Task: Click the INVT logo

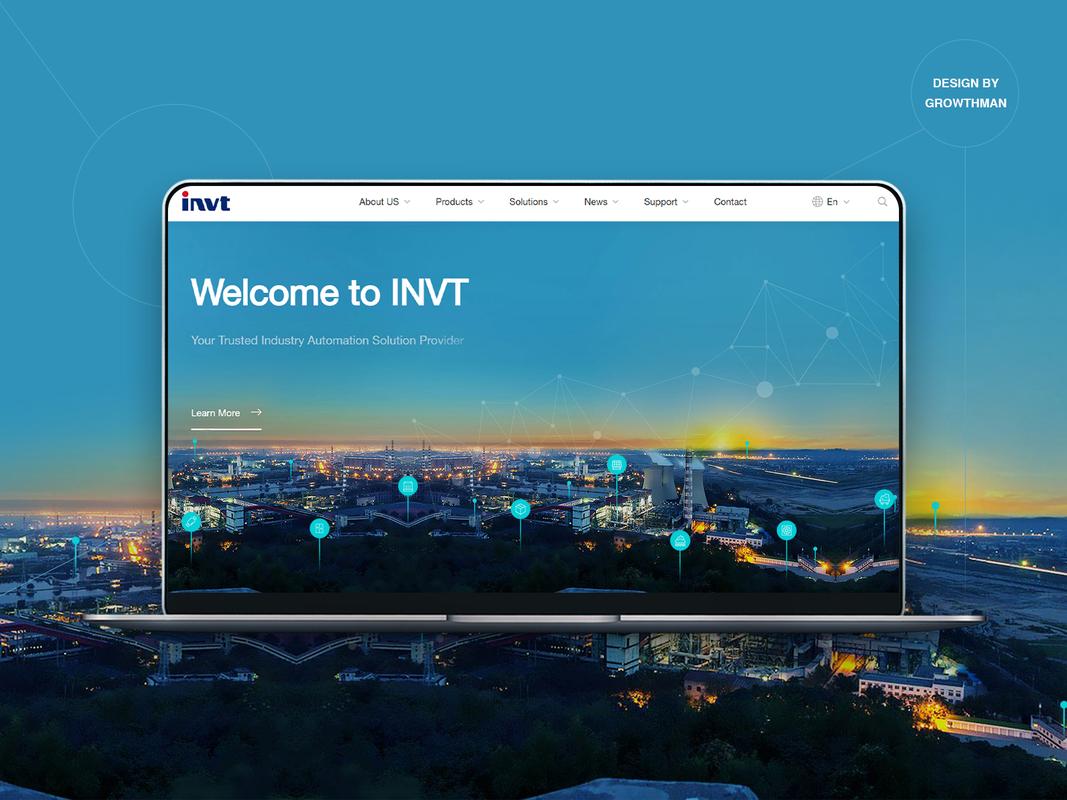Action: coord(206,201)
